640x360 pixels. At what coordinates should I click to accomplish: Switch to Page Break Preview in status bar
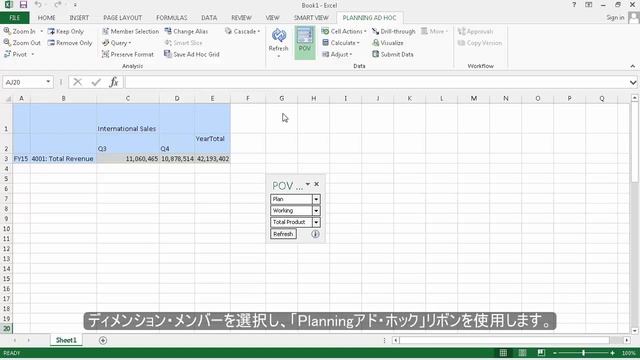(x=541, y=353)
